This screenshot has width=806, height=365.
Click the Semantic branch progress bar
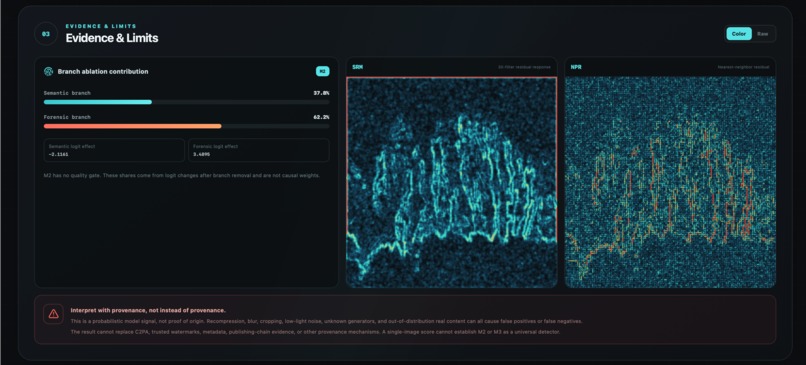coord(187,102)
